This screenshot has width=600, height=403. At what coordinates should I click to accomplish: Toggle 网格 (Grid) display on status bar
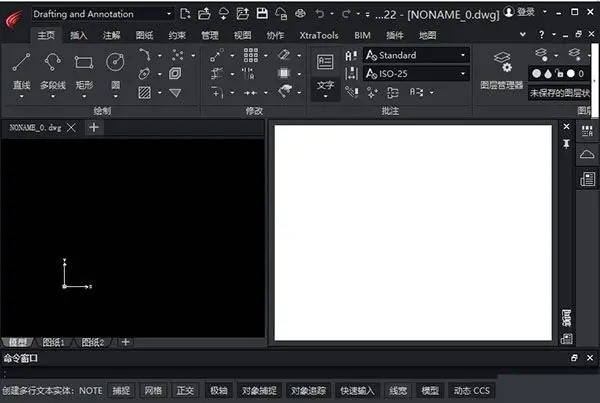153,390
